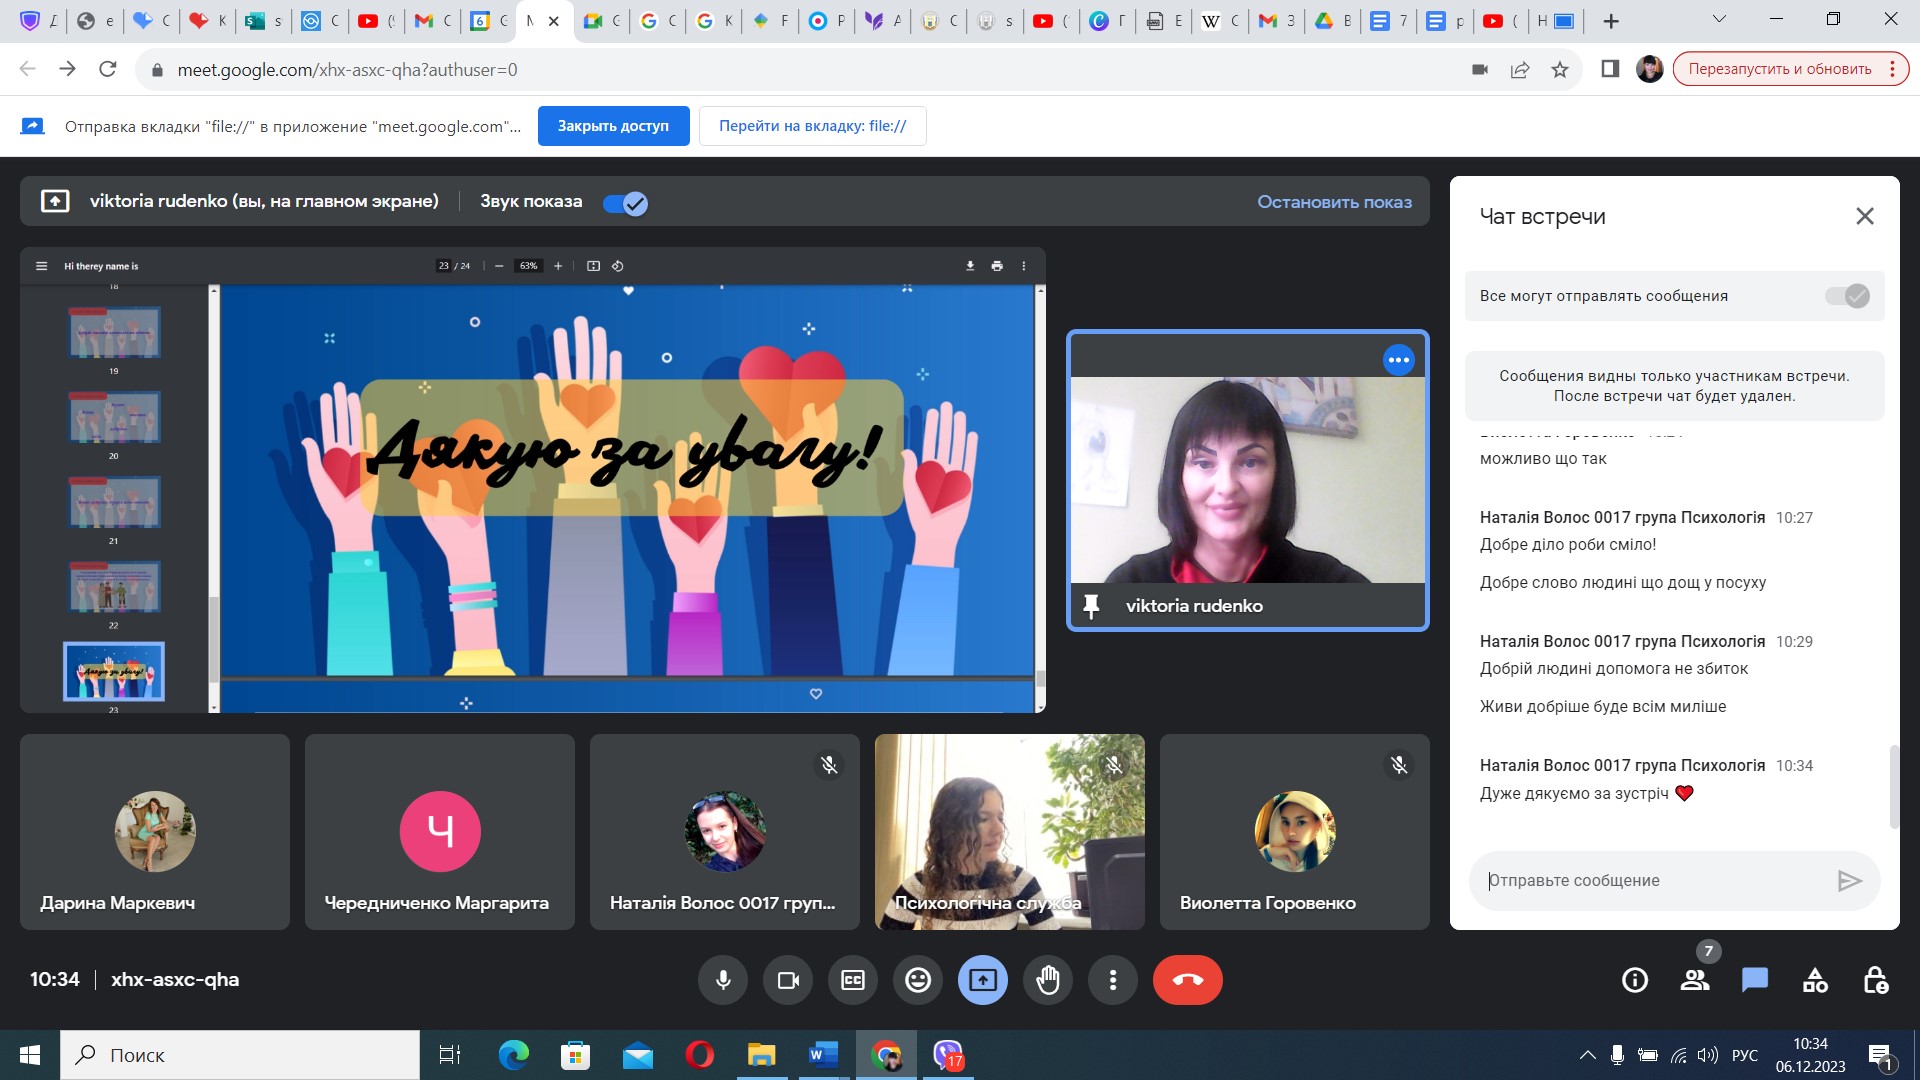Image resolution: width=1920 pixels, height=1080 pixels.
Task: Open Word from taskbar
Action: pyautogui.click(x=823, y=1055)
